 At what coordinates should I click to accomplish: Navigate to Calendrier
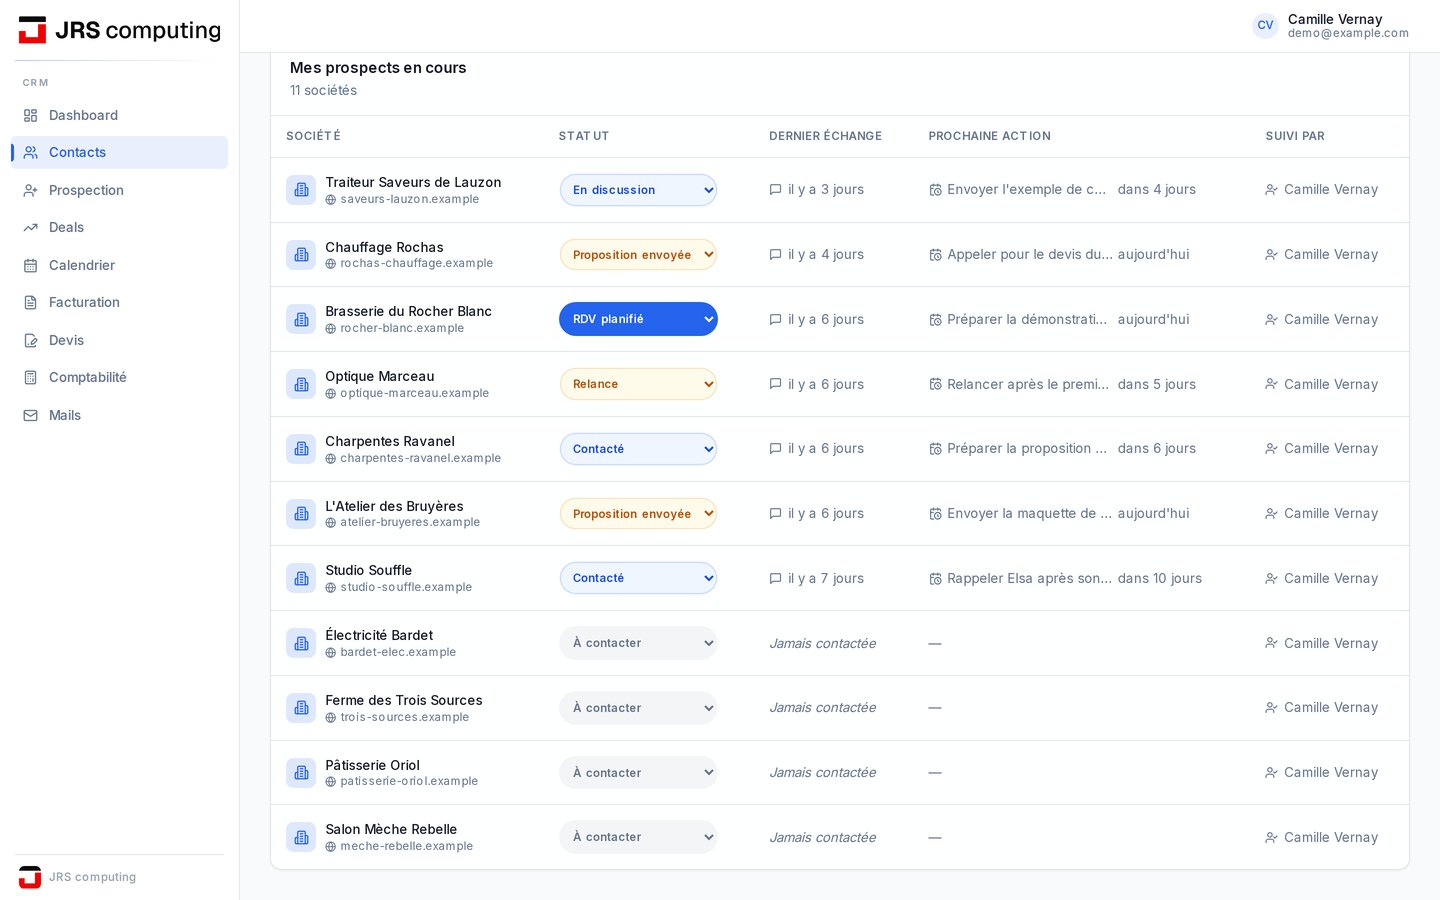click(120, 265)
